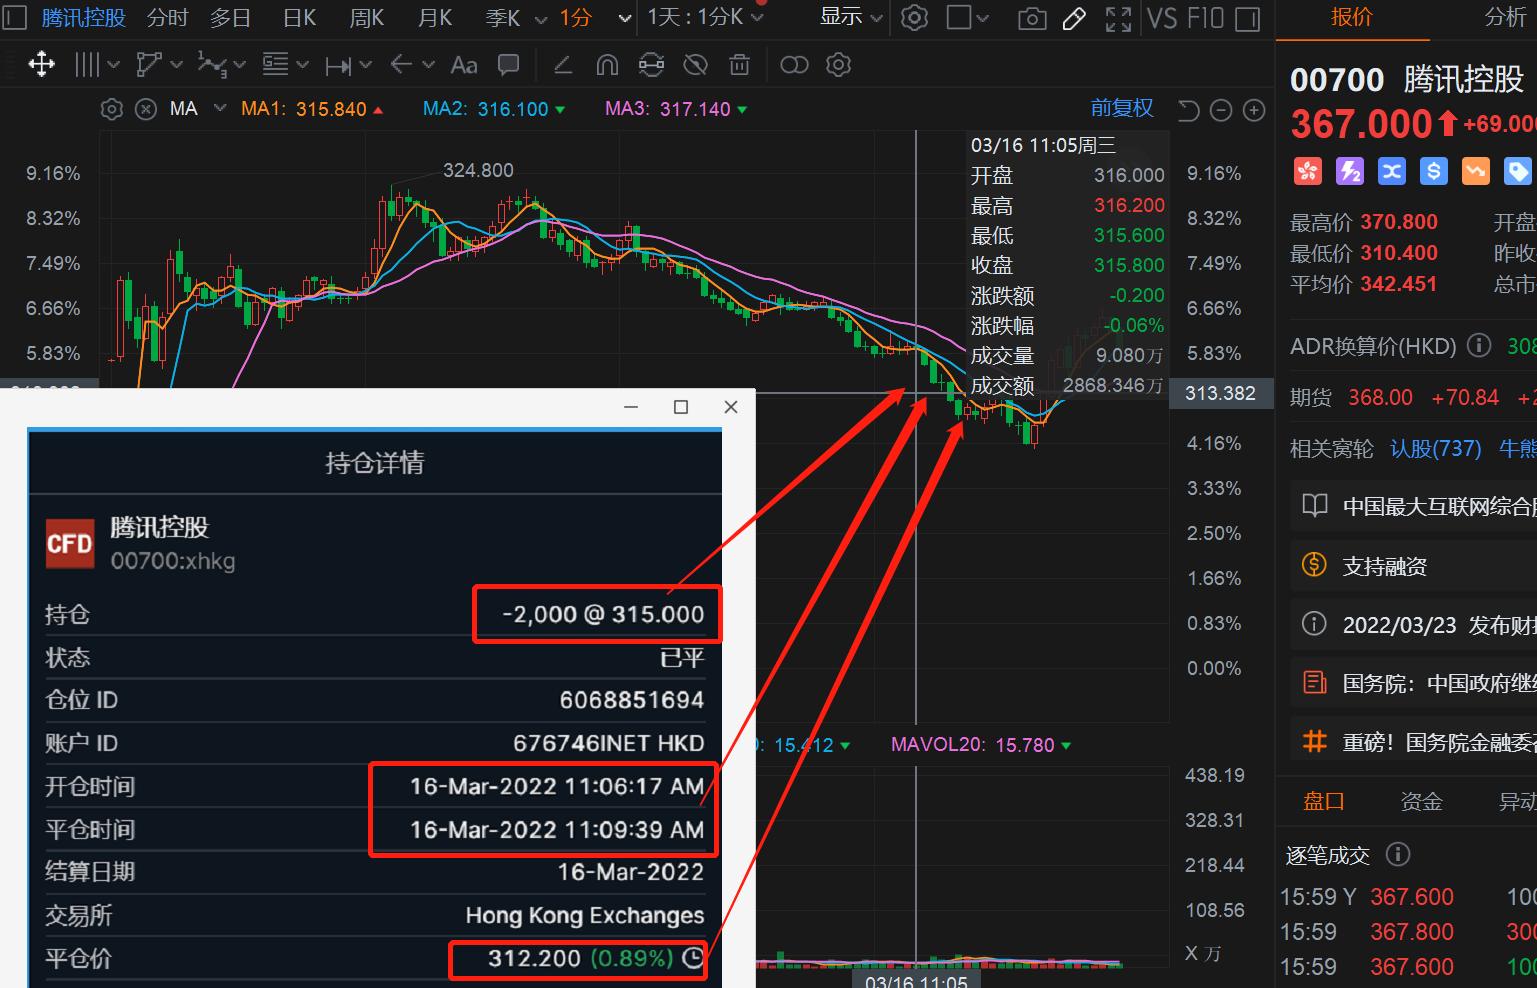Expand the chart to fullscreen
This screenshot has height=988, width=1537.
[1118, 18]
